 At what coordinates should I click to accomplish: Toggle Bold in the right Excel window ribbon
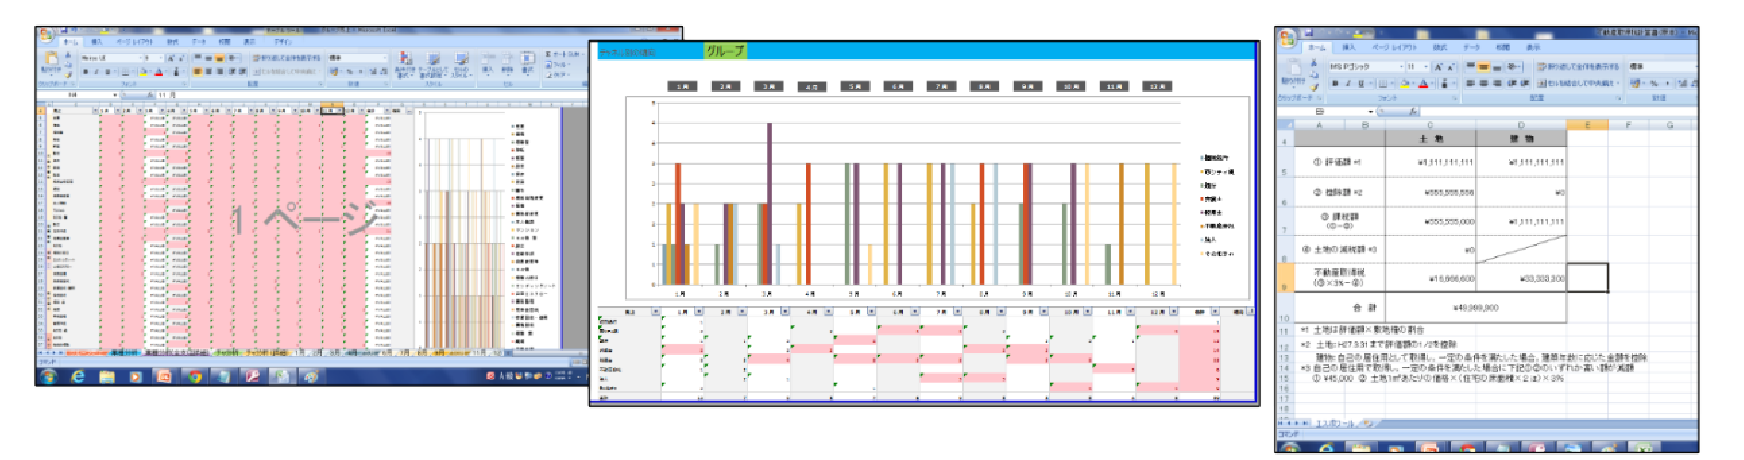coord(1335,83)
